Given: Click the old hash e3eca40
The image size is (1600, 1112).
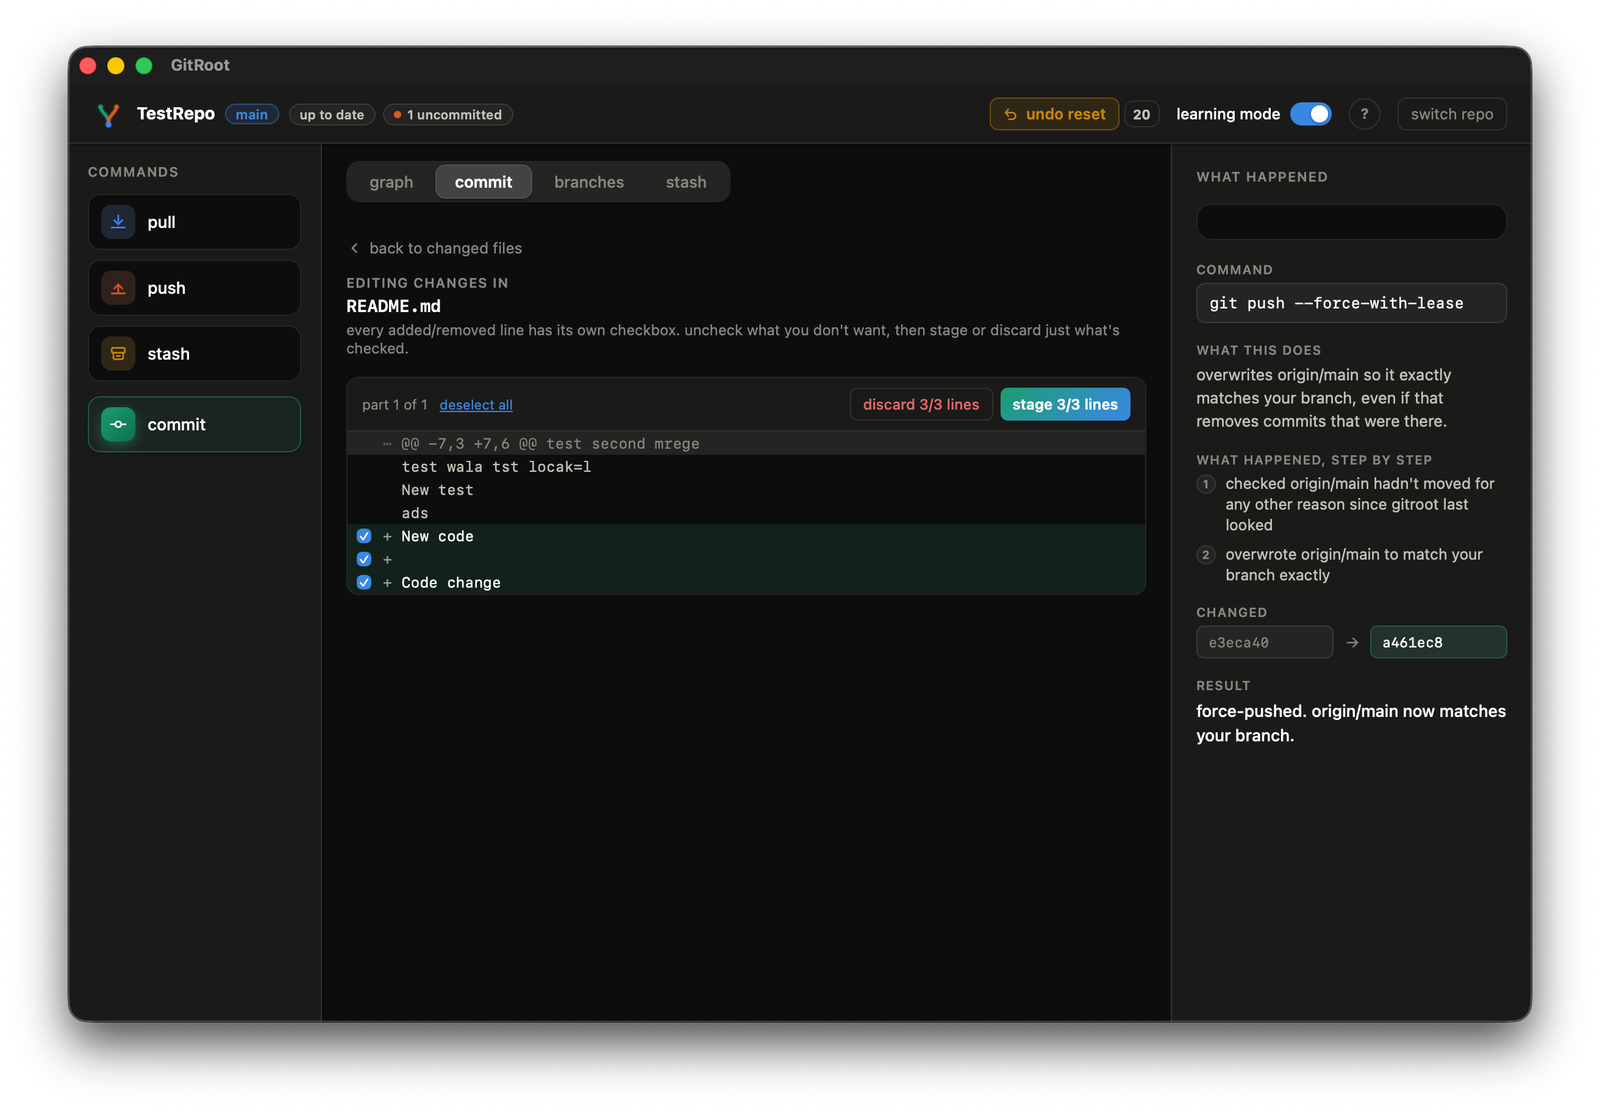Looking at the screenshot, I should tap(1264, 642).
